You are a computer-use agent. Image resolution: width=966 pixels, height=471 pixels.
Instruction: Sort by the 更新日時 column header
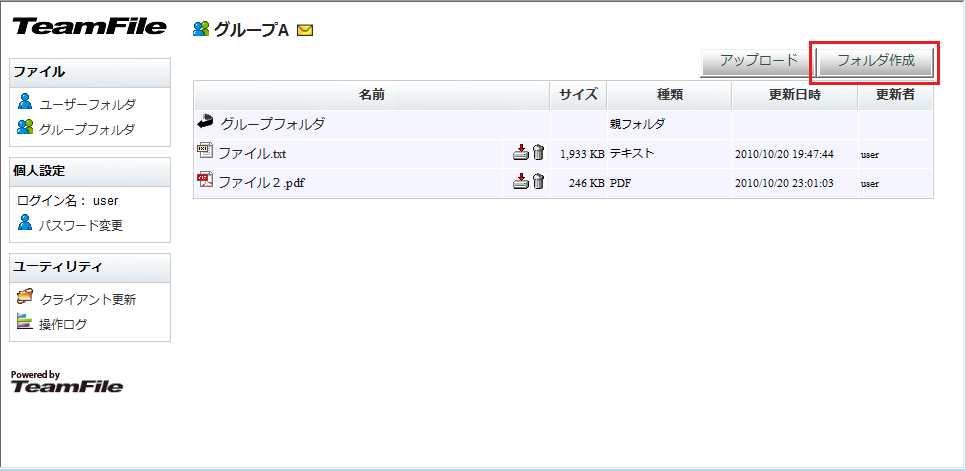pyautogui.click(x=794, y=95)
